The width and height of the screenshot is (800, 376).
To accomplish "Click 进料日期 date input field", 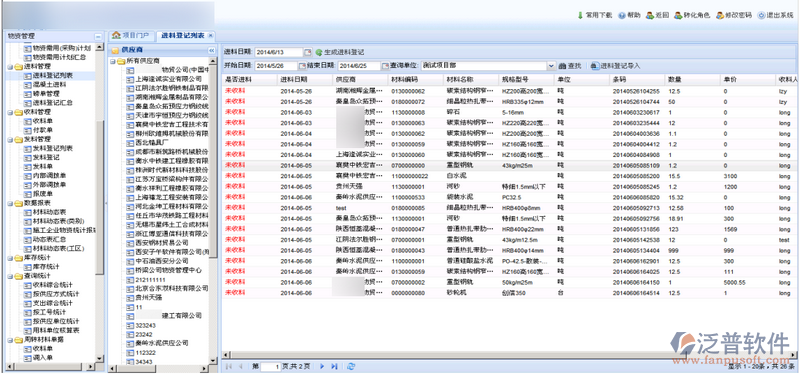I will pos(278,52).
